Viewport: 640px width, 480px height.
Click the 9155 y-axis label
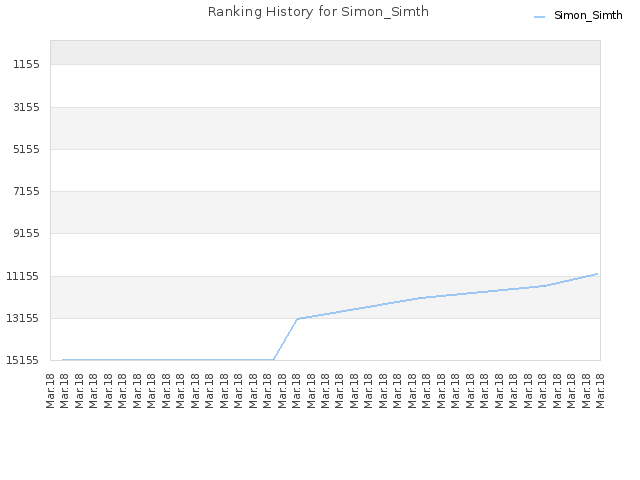point(27,233)
